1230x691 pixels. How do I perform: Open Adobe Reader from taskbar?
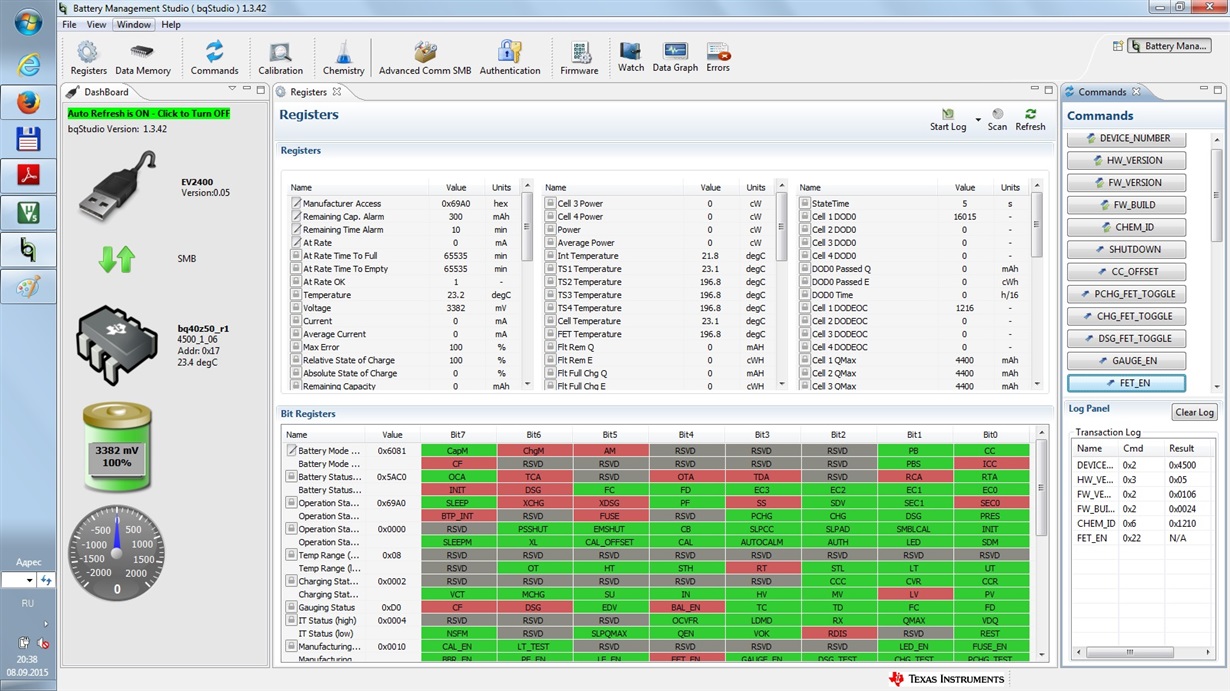click(28, 176)
